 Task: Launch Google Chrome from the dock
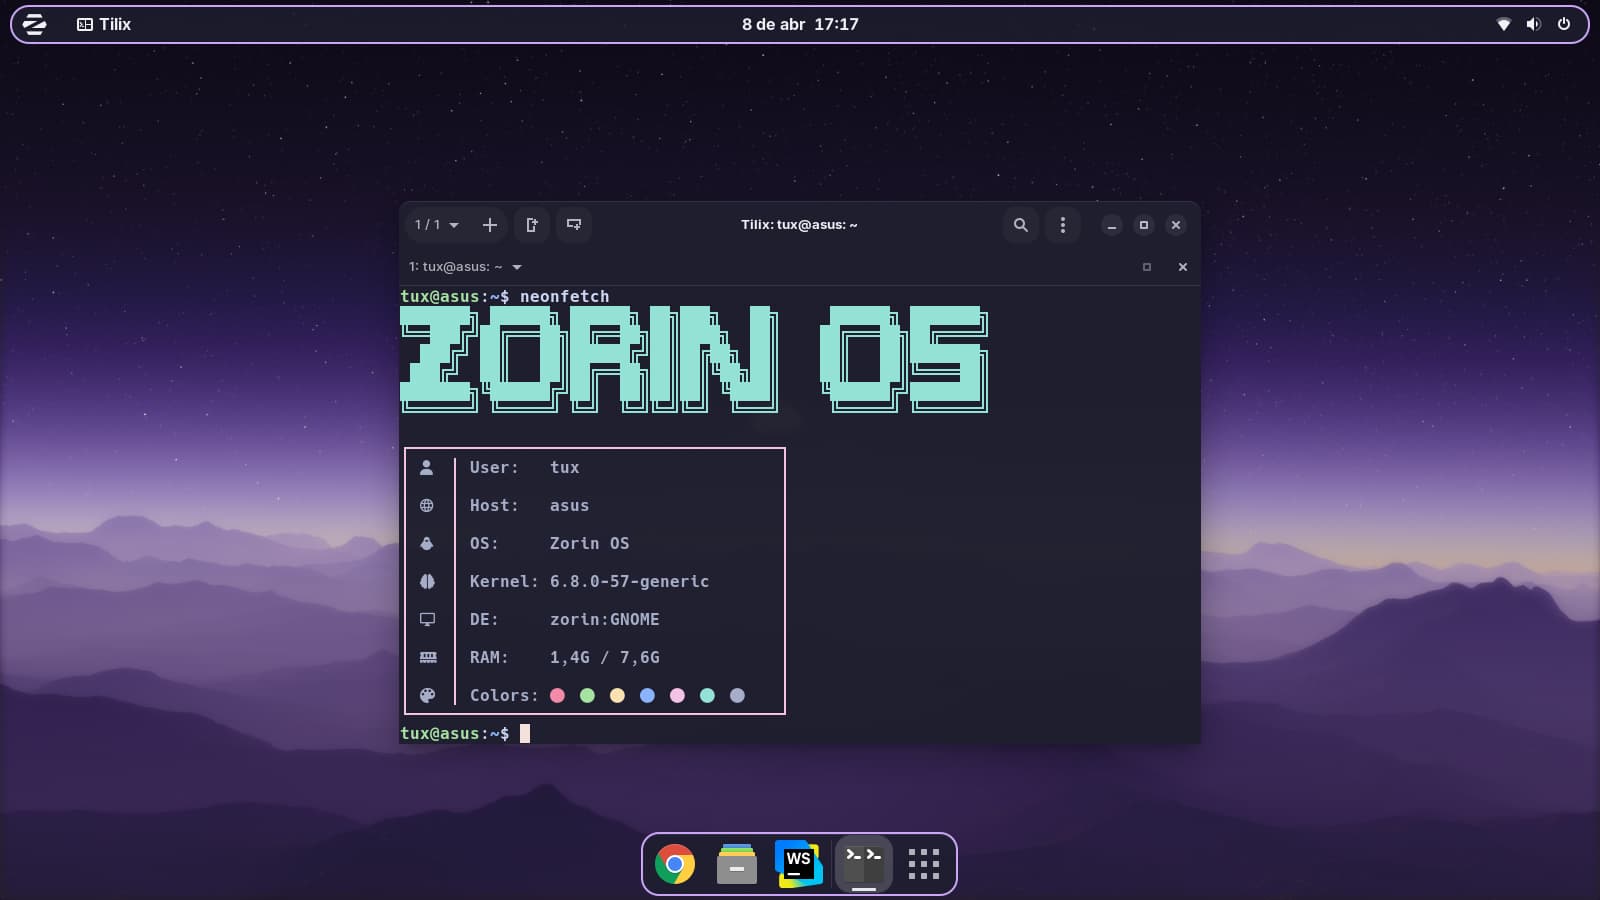click(x=675, y=864)
